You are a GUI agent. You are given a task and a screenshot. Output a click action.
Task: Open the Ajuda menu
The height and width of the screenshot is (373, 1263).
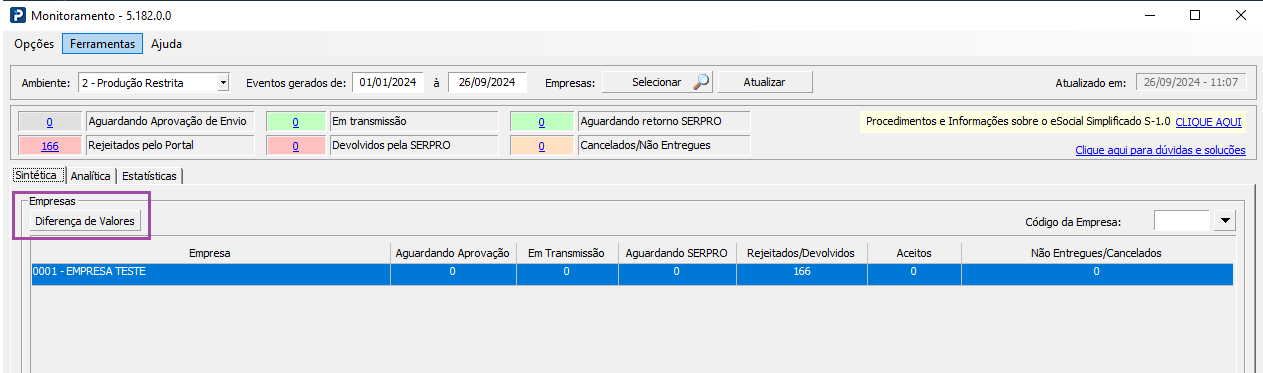click(166, 44)
